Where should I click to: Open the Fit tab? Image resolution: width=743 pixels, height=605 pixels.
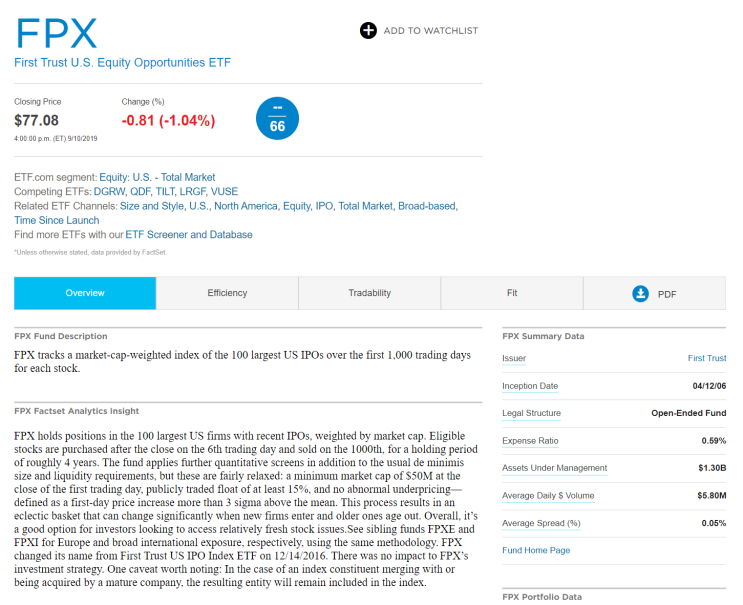click(512, 293)
